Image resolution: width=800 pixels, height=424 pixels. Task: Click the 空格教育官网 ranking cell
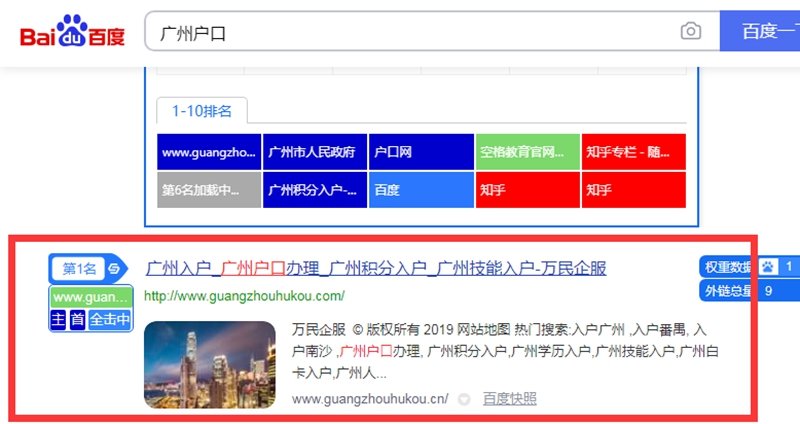pos(528,152)
